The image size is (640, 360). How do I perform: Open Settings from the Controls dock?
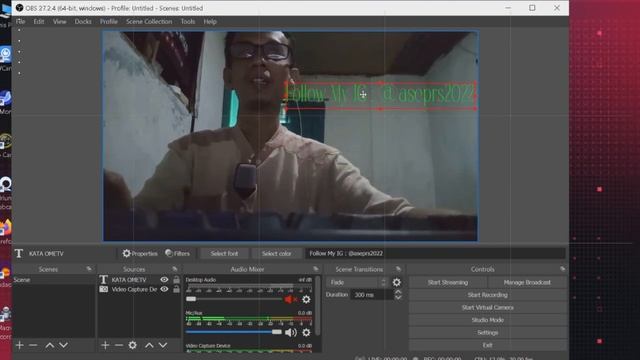(487, 333)
